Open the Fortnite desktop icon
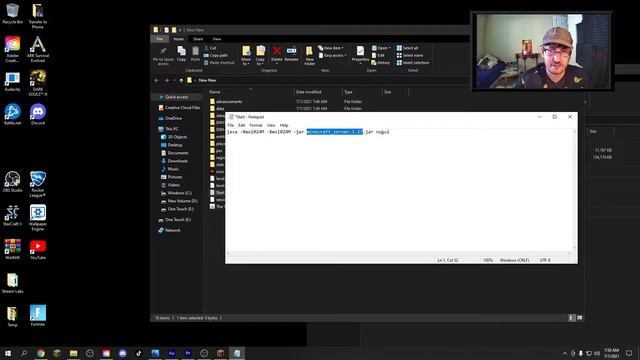This screenshot has width=640, height=360. (38, 316)
